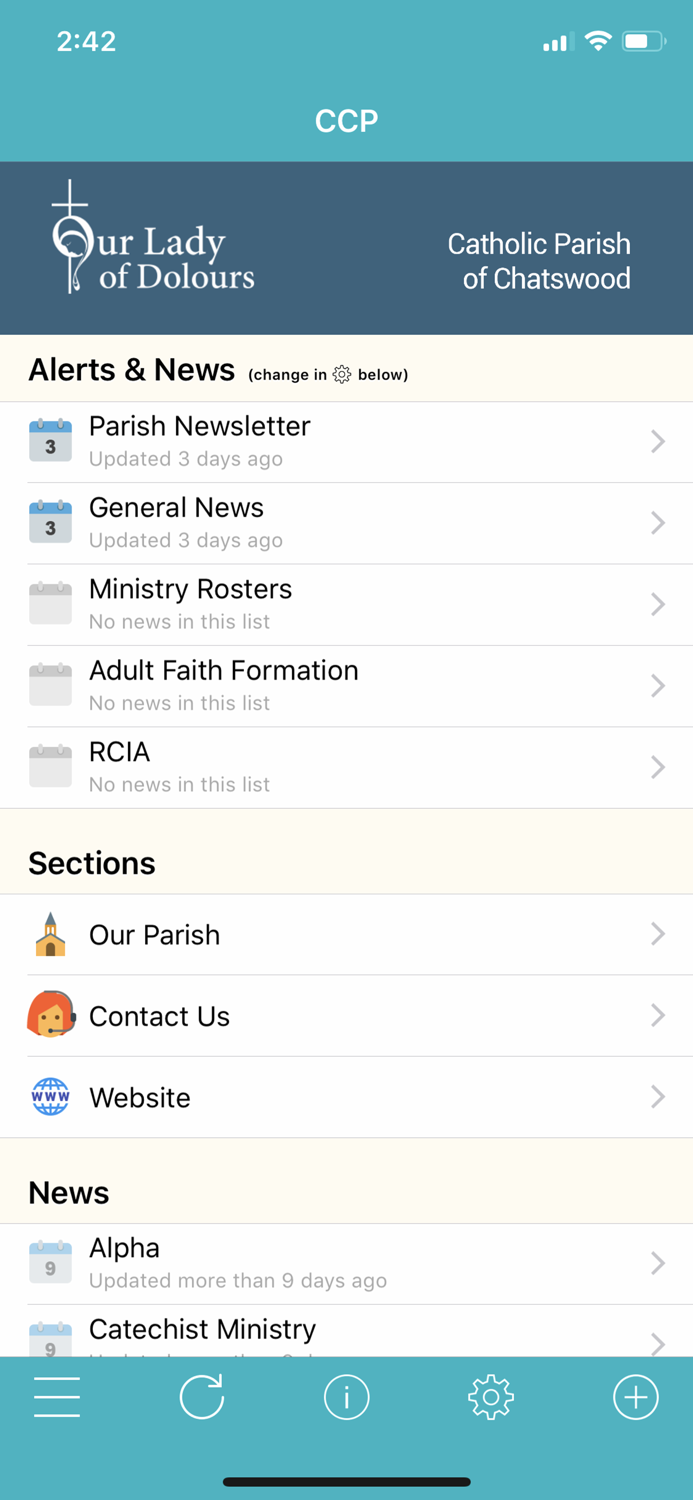The image size is (693, 1500).
Task: Refresh the app content
Action: point(202,1396)
